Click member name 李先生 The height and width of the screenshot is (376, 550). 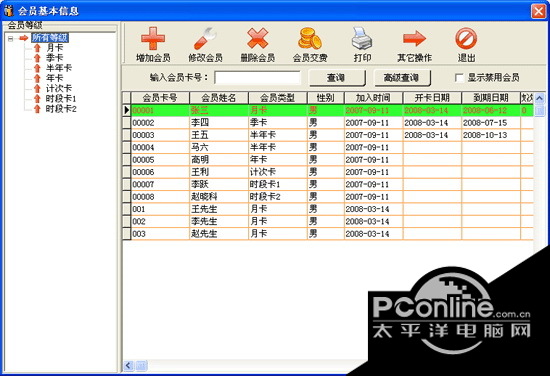tap(204, 221)
